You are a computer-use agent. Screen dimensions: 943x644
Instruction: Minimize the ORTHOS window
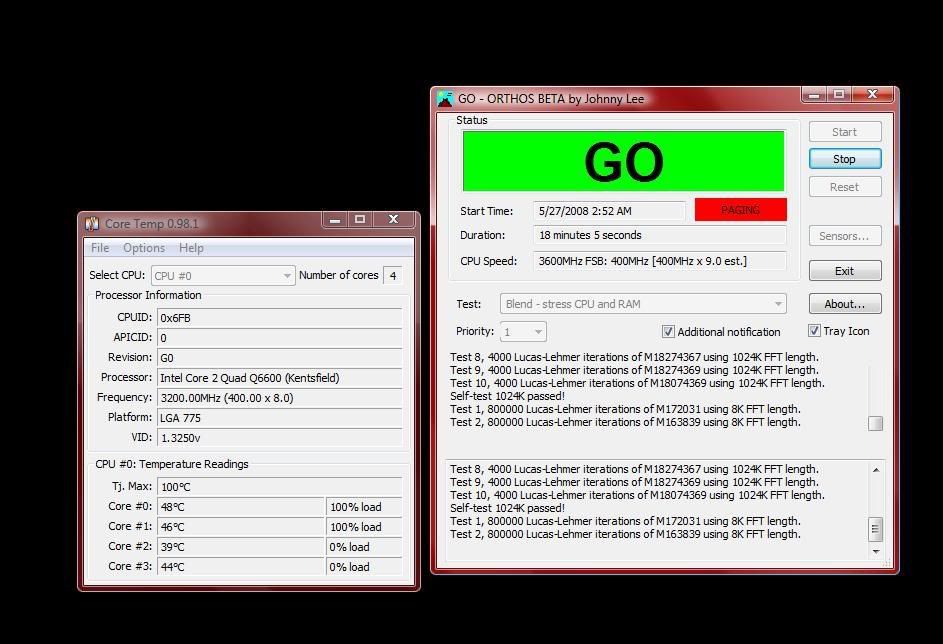pos(814,94)
